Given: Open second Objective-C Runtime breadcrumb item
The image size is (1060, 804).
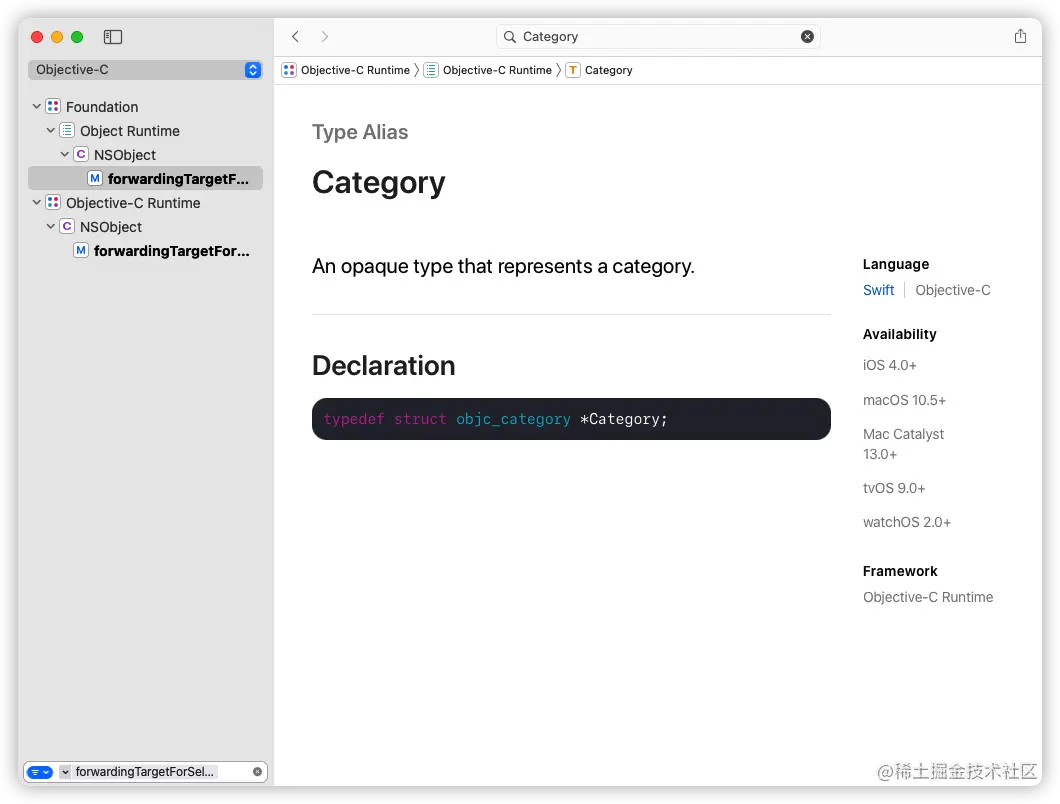Looking at the screenshot, I should (497, 70).
